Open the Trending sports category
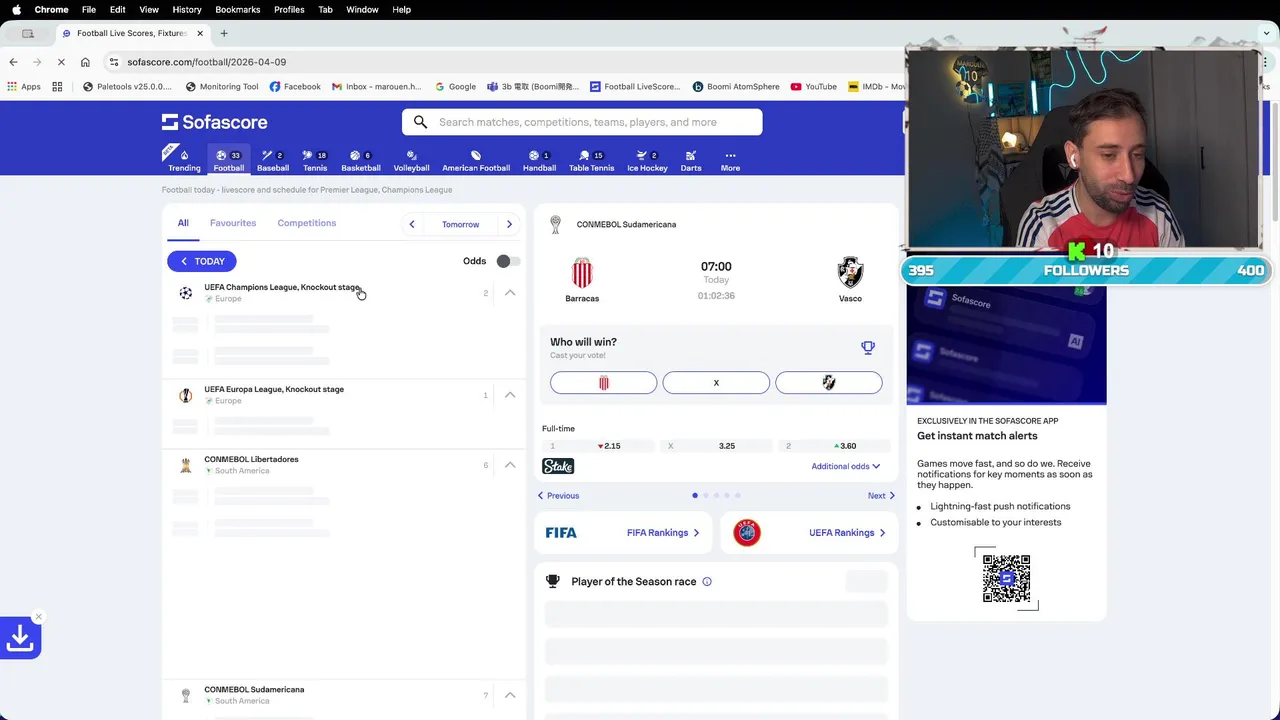Image resolution: width=1280 pixels, height=720 pixels. (x=184, y=160)
